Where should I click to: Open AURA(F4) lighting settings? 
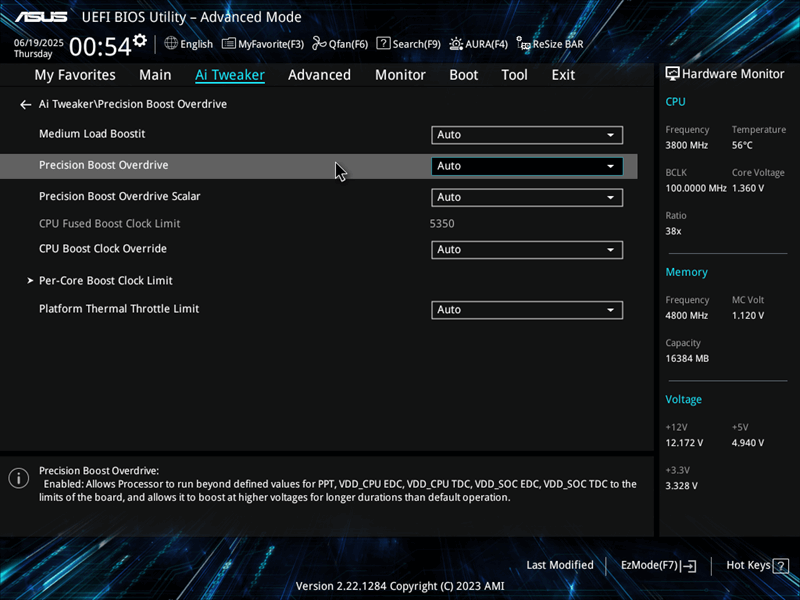[478, 43]
